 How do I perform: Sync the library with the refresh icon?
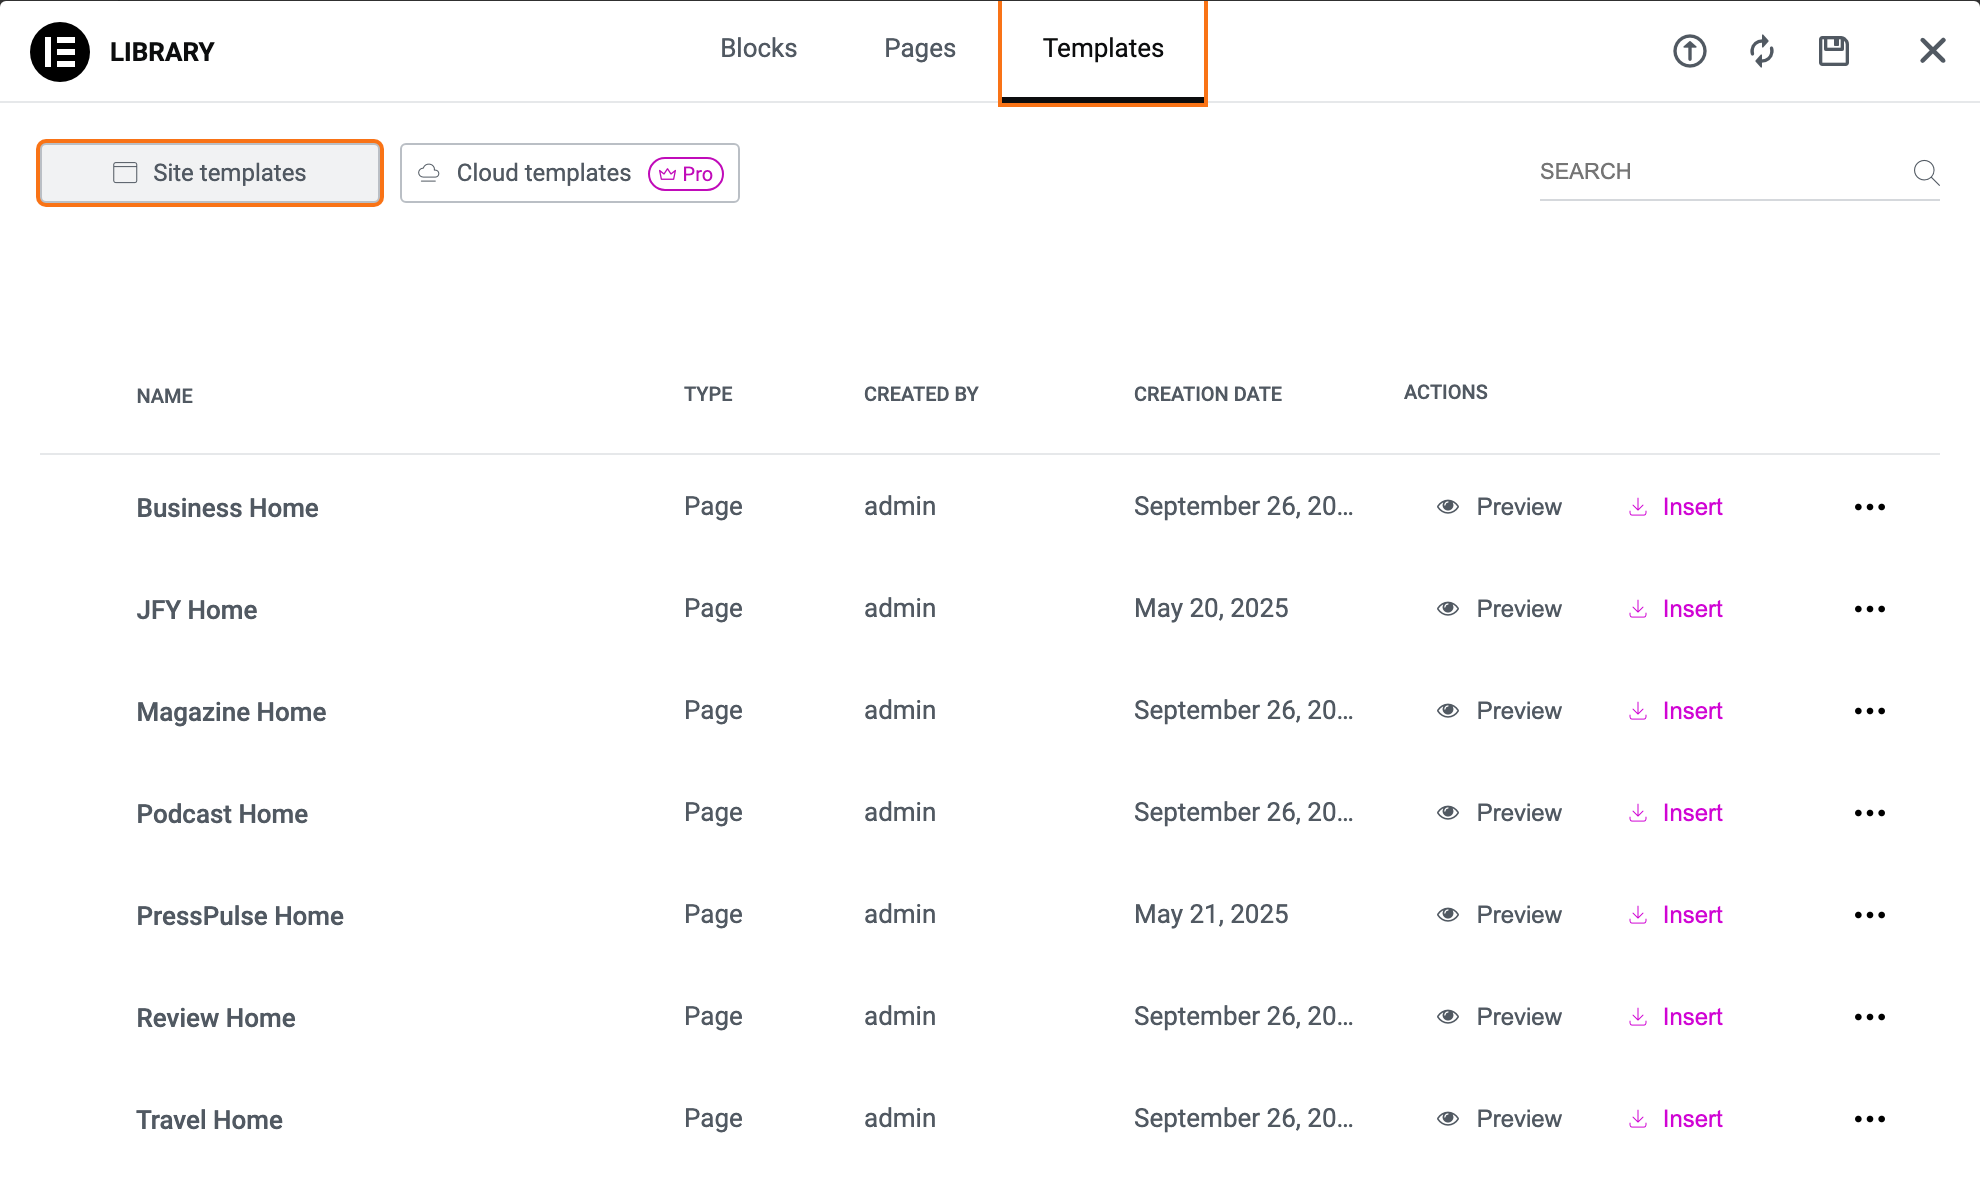click(x=1762, y=51)
